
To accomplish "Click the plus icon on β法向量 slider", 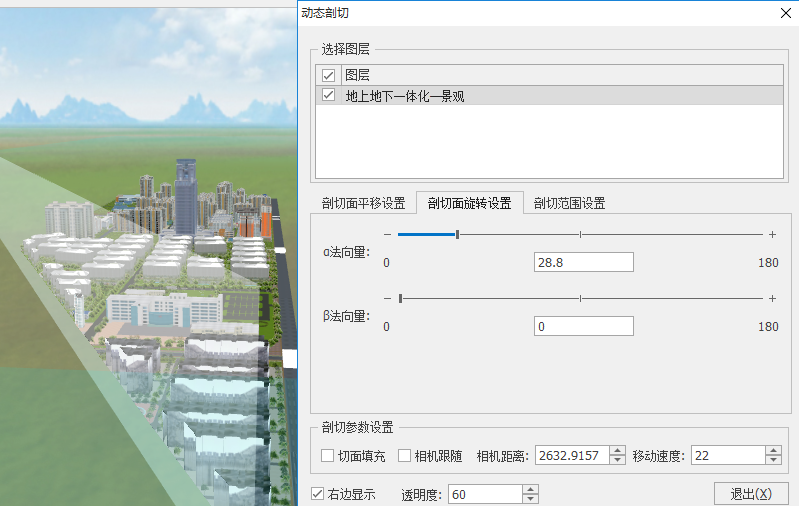I will pos(772,298).
